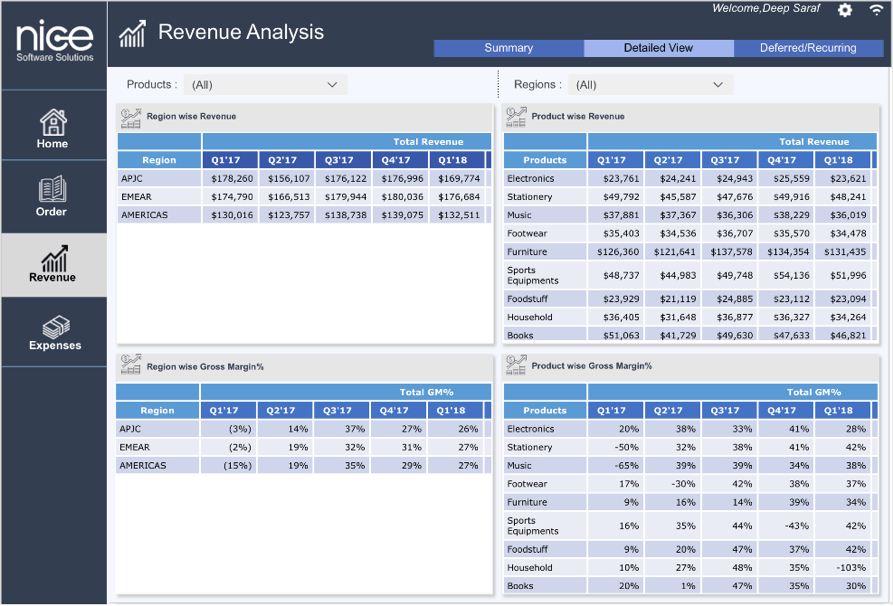This screenshot has height=606, width=893.
Task: Go to Home in sidebar
Action: (53, 128)
